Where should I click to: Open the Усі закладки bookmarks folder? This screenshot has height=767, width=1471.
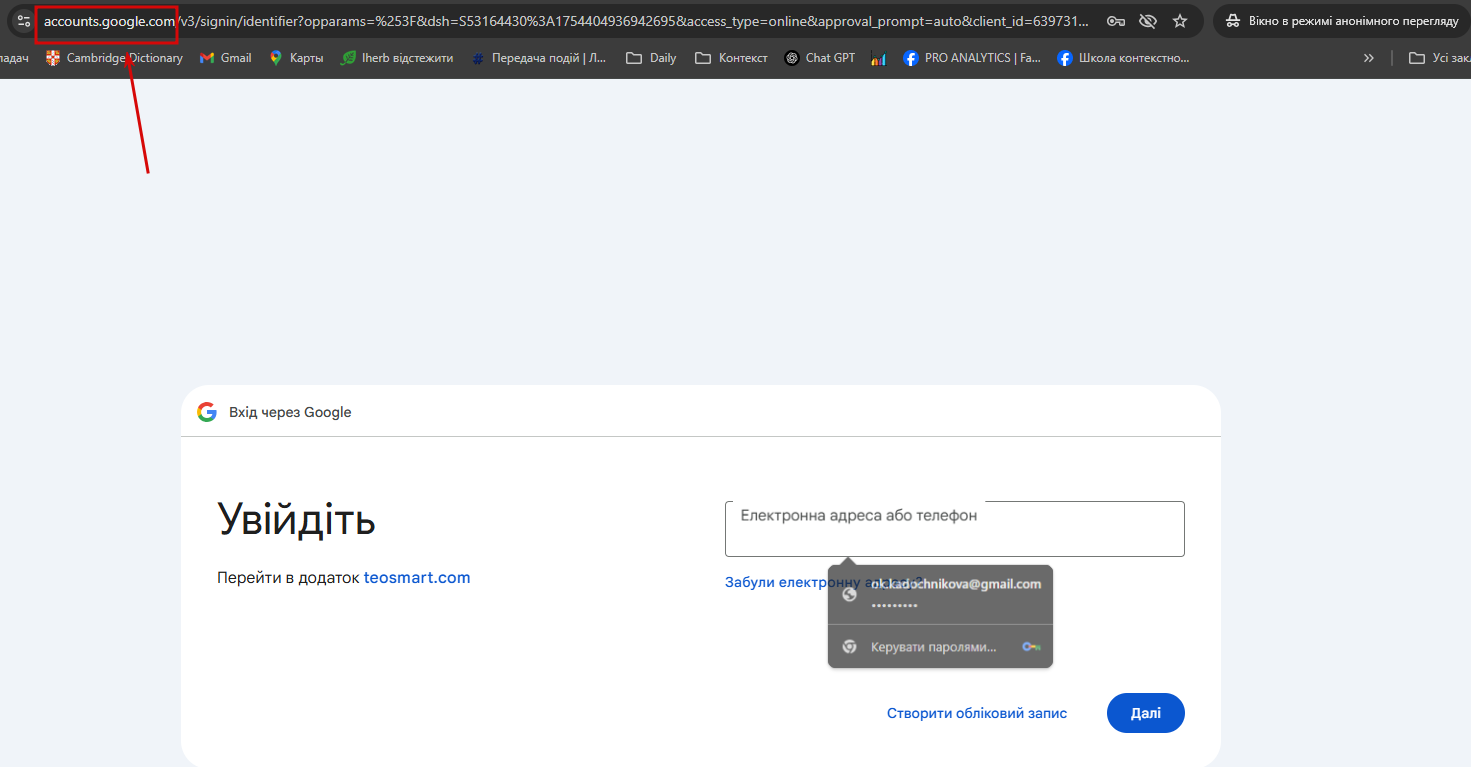point(1440,58)
